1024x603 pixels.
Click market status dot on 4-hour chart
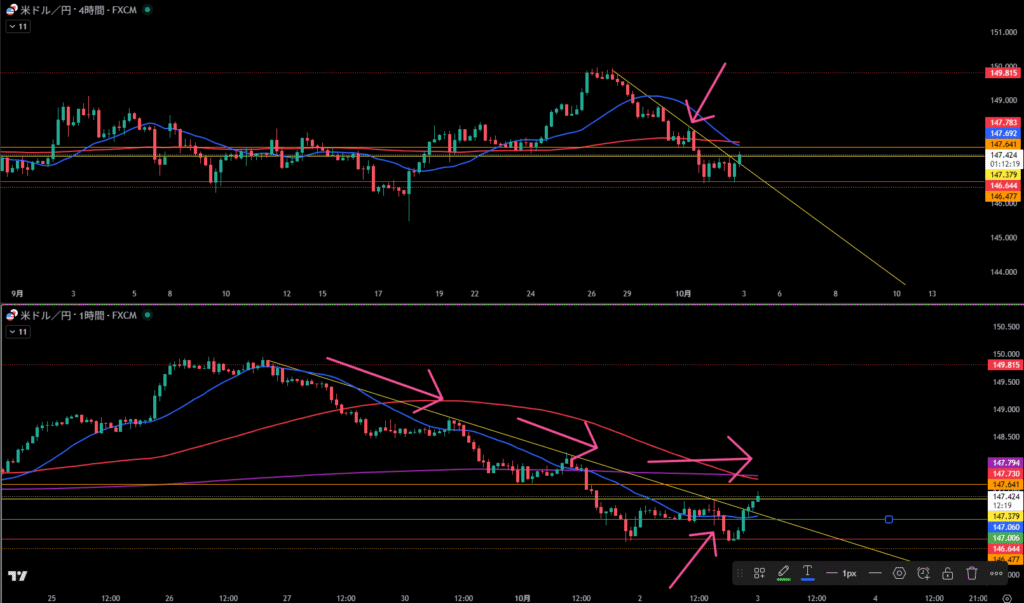tap(147, 9)
